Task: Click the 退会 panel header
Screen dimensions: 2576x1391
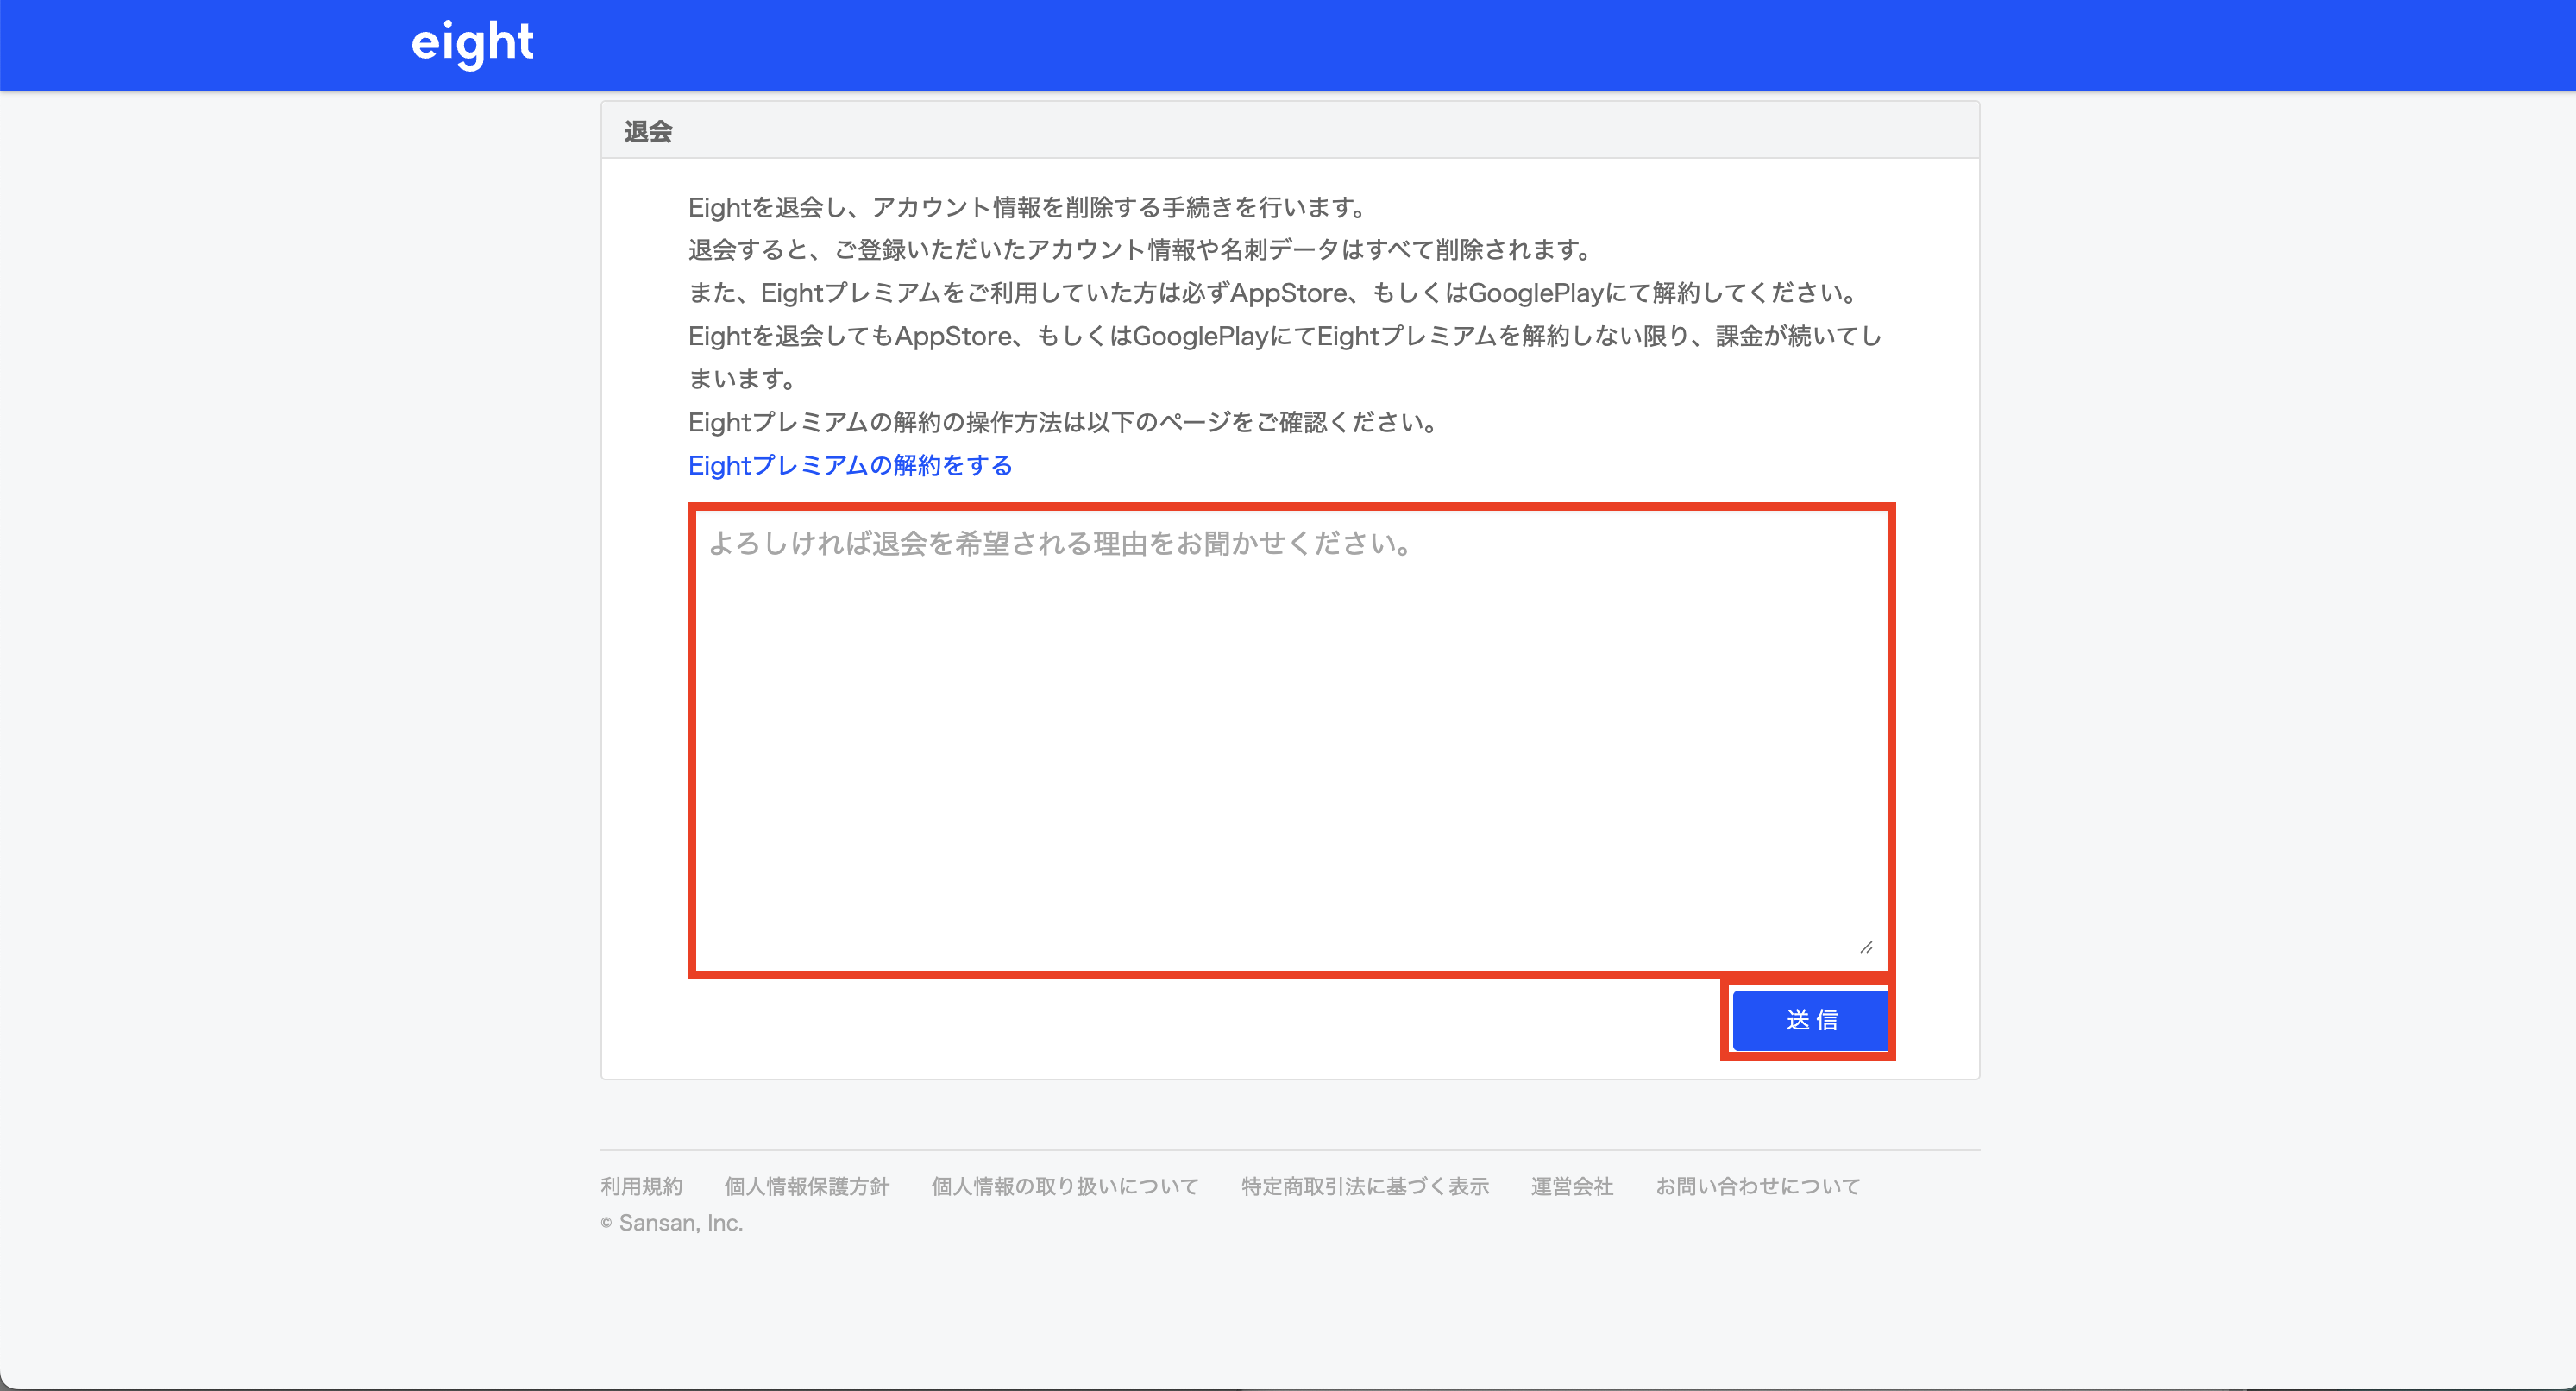Action: (x=648, y=130)
